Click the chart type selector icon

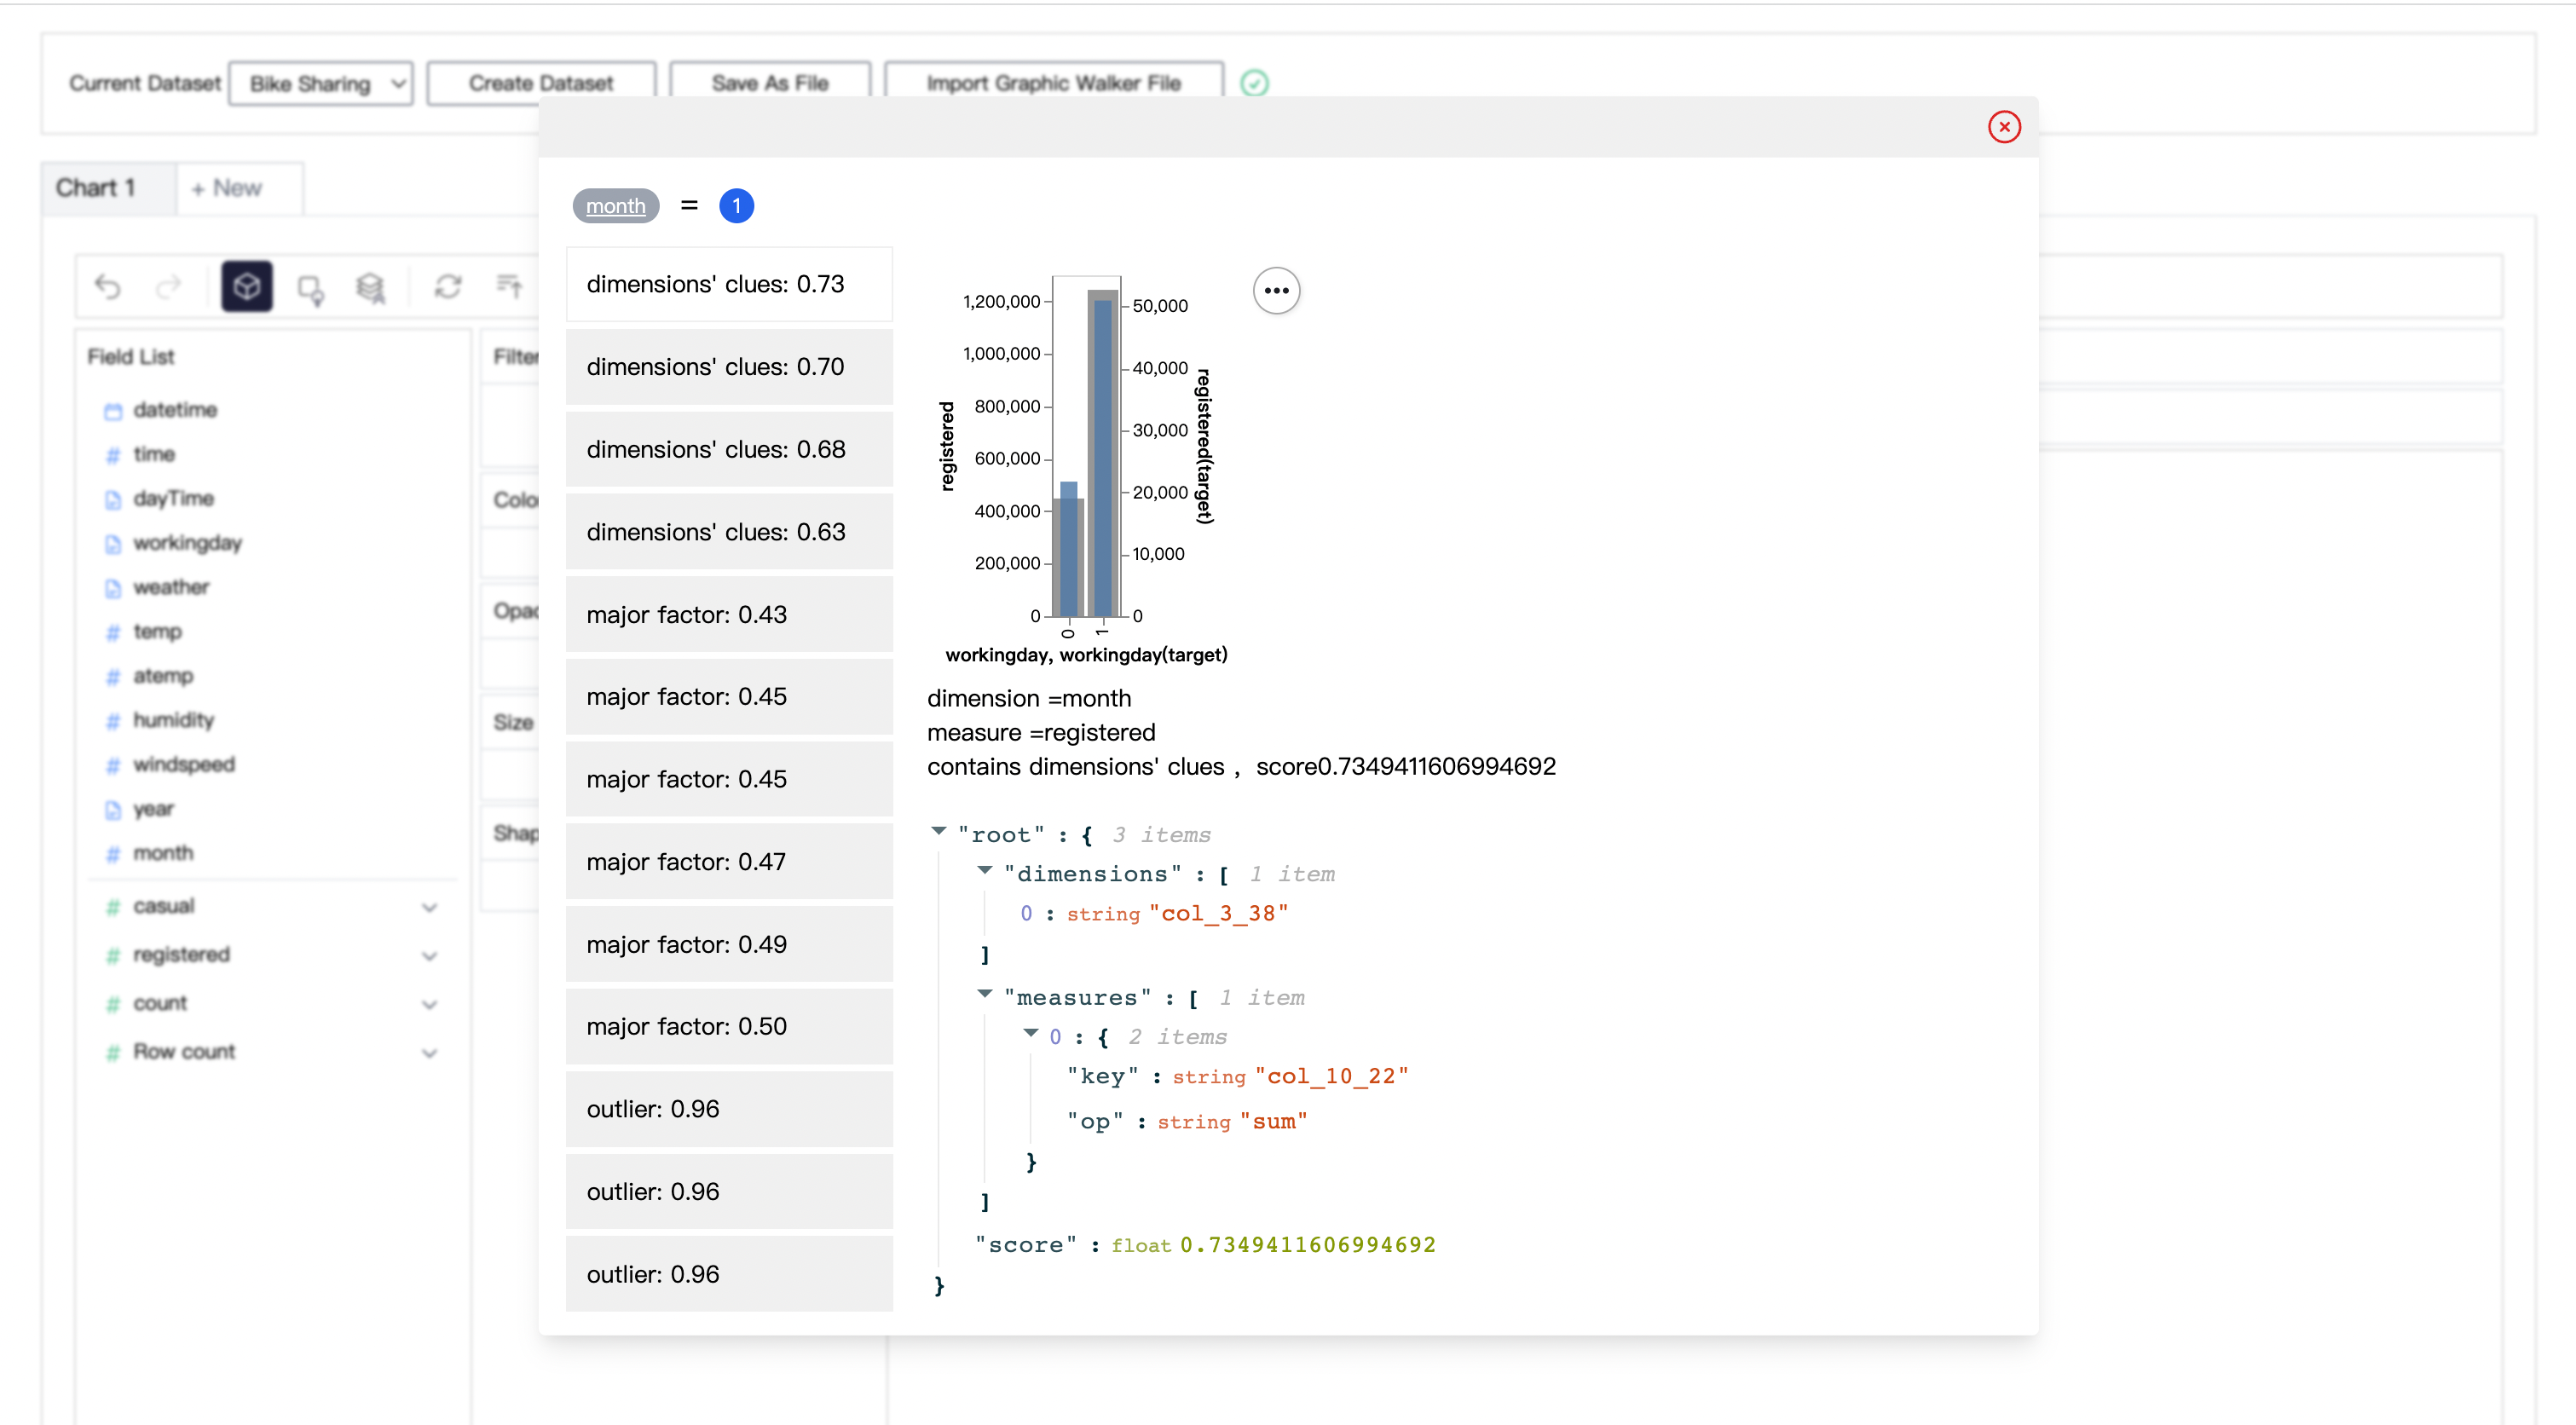click(x=247, y=286)
